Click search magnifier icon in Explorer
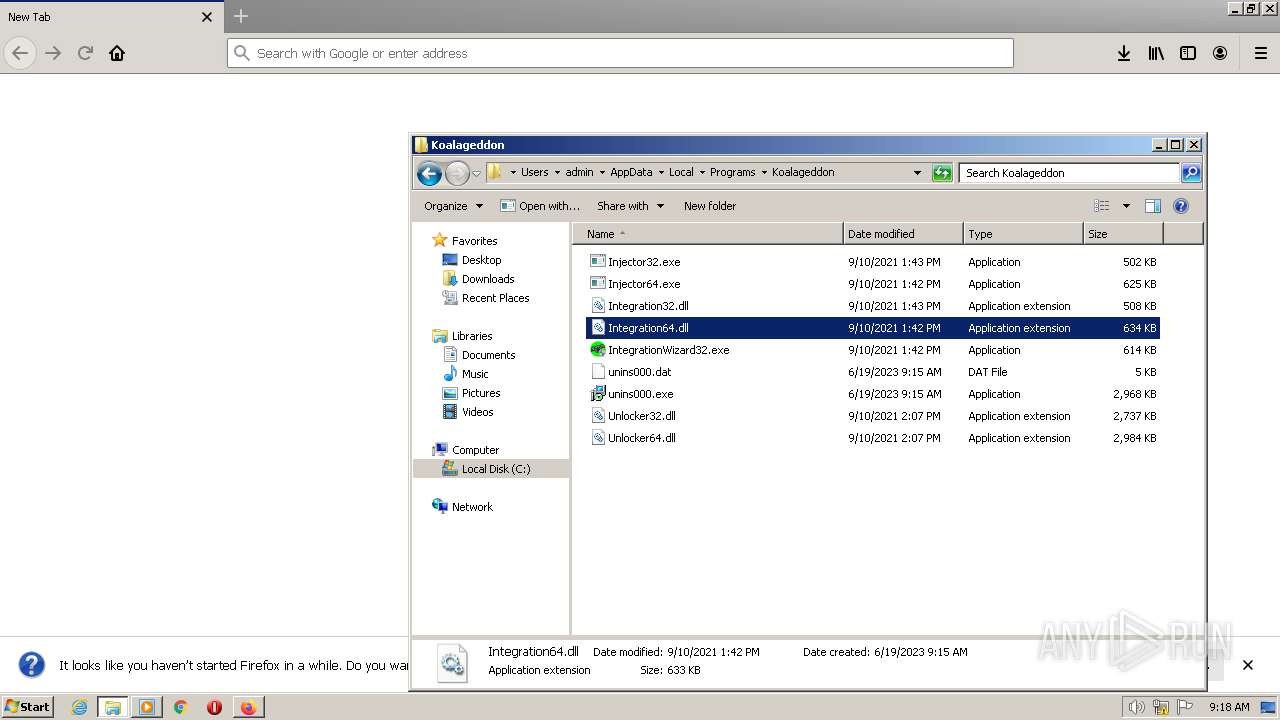This screenshot has width=1280, height=720. click(x=1190, y=173)
